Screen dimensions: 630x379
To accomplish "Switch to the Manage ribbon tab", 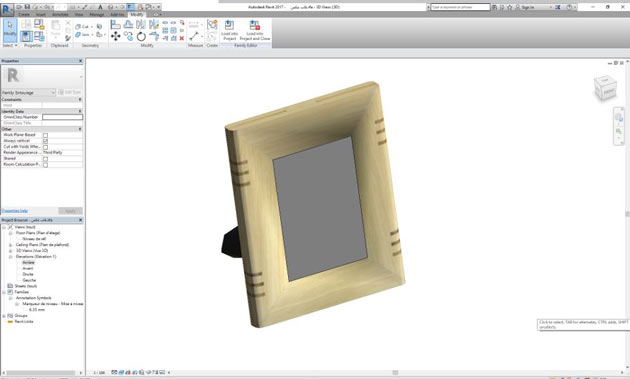I will click(96, 14).
